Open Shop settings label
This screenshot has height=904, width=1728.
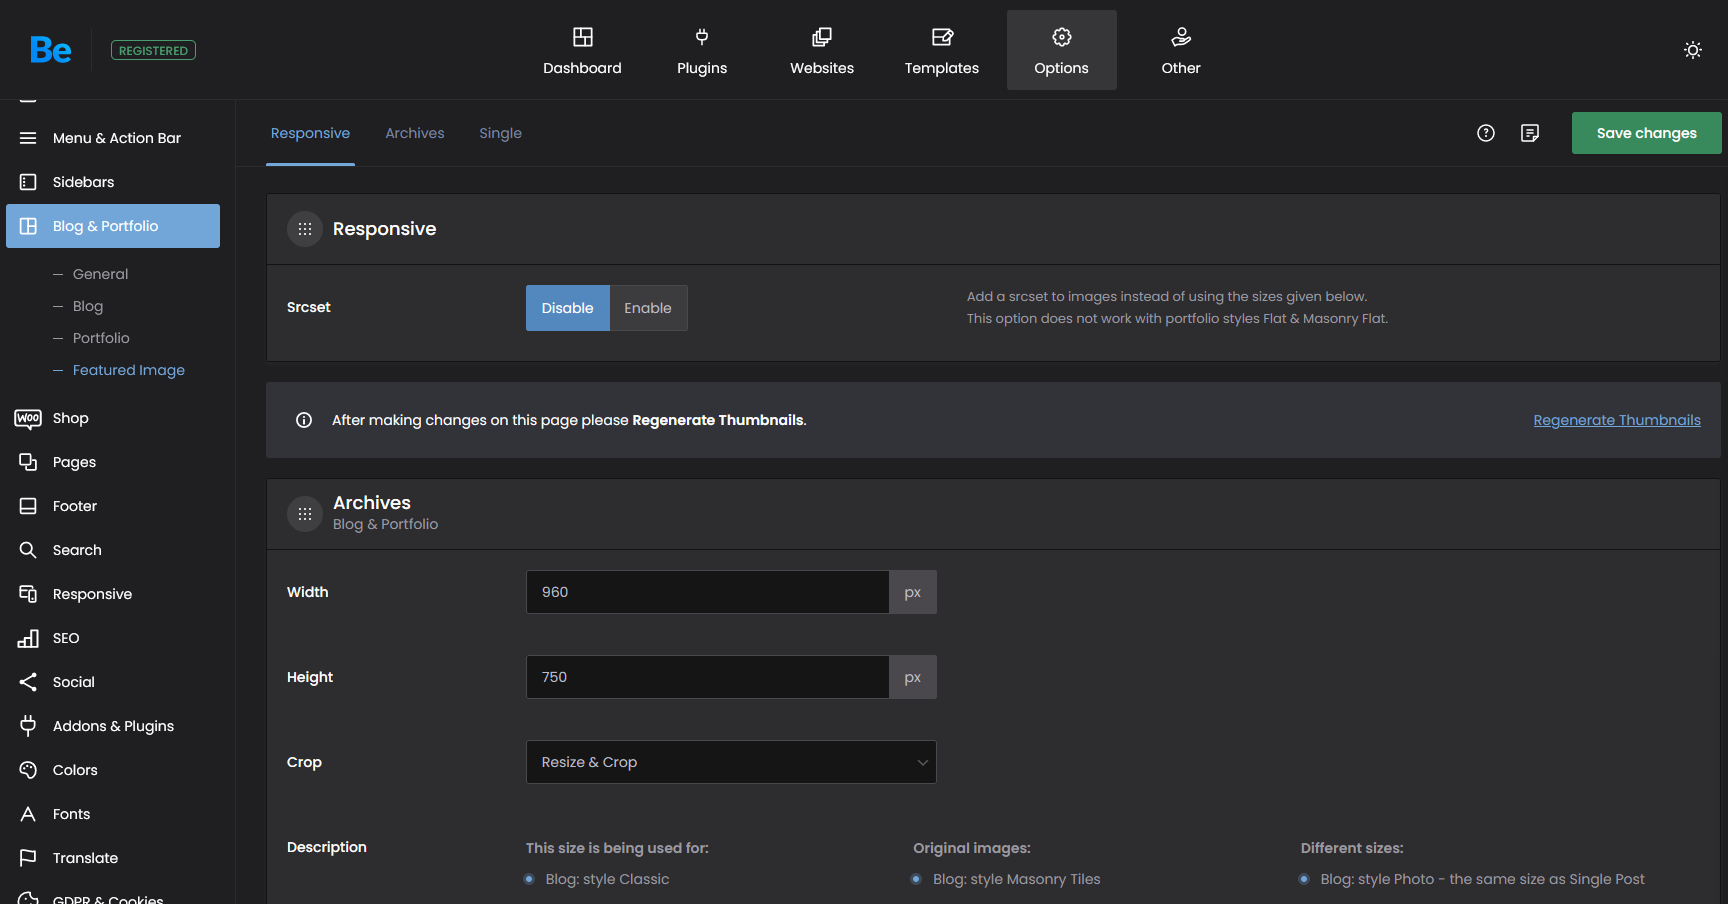tap(70, 418)
